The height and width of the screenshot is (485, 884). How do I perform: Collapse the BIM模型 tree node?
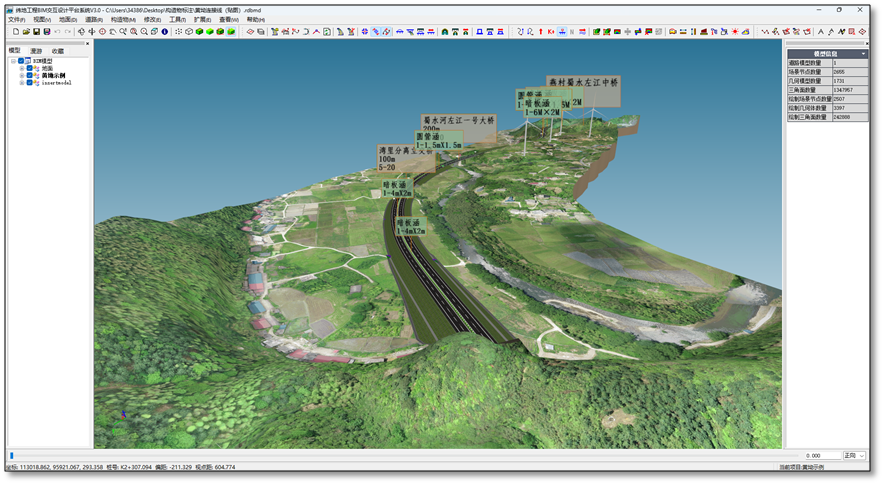click(14, 61)
